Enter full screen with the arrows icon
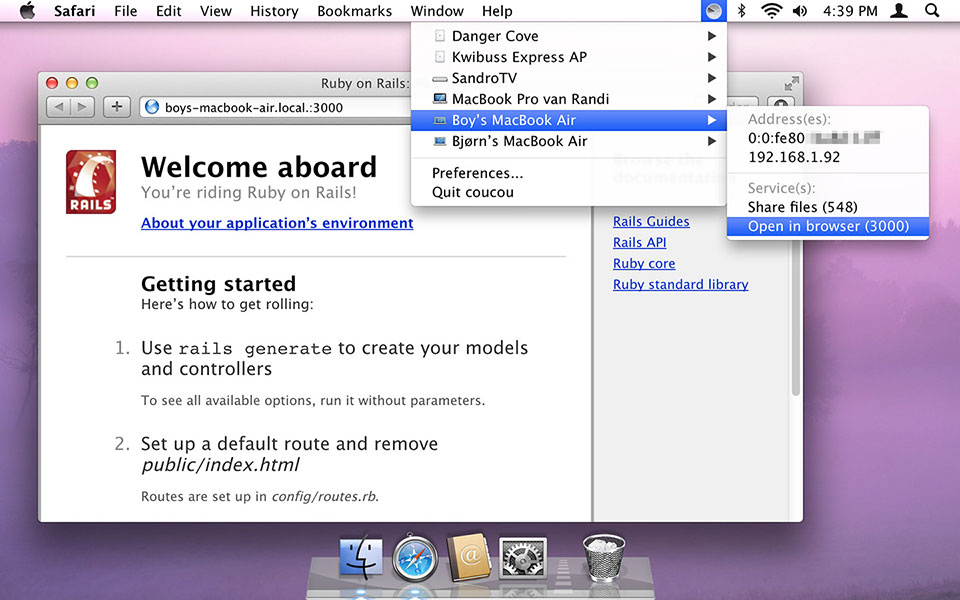Screen dimensions: 960x600 click(x=791, y=83)
